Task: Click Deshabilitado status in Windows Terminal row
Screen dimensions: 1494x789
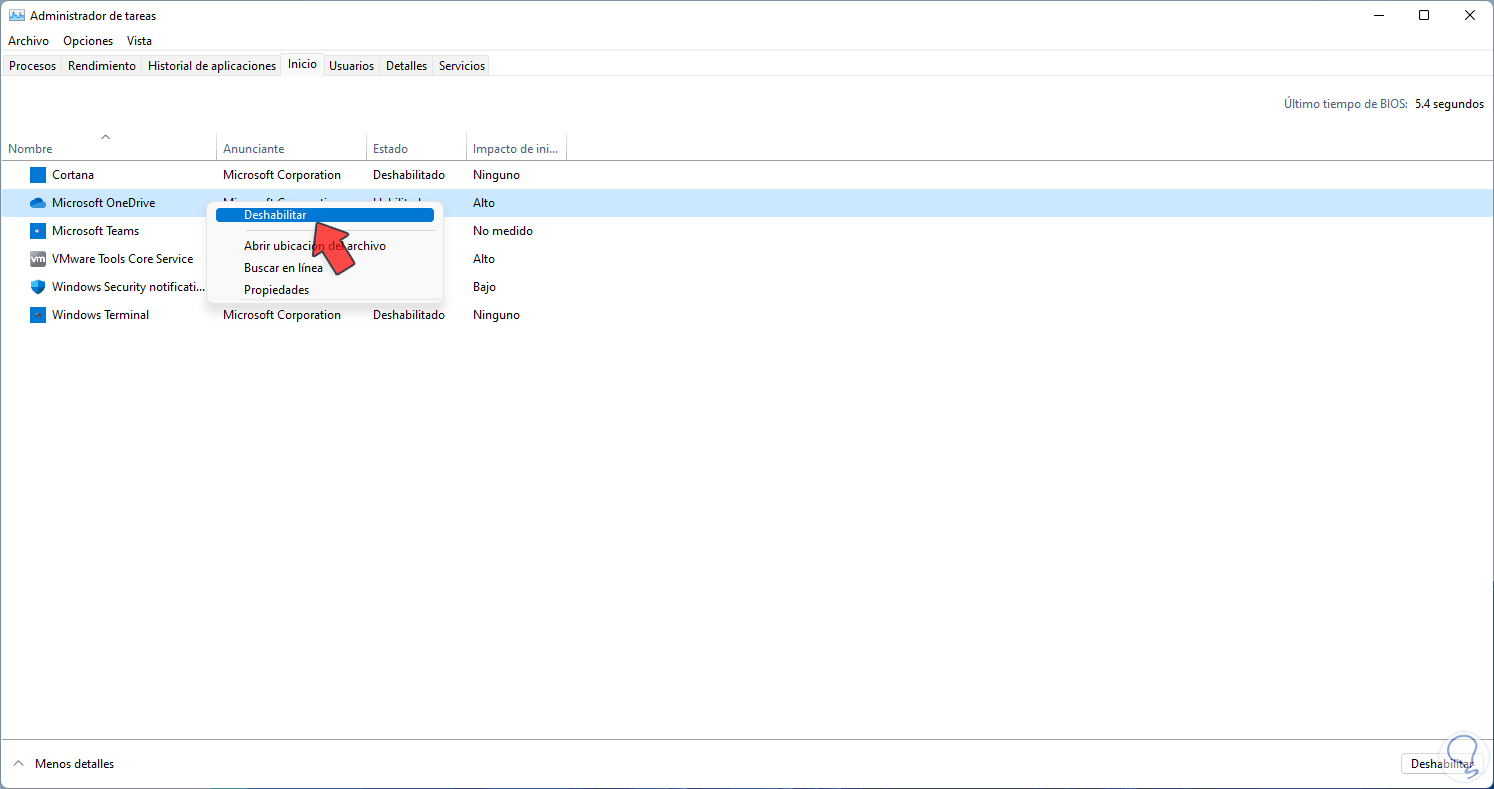Action: coord(409,315)
